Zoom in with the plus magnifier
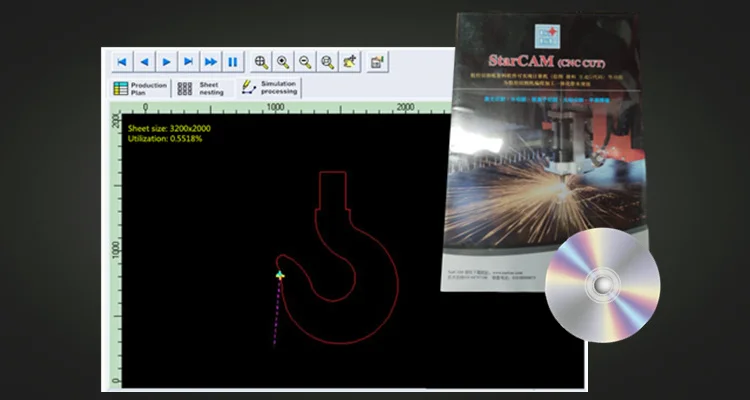This screenshot has height=400, width=750. tap(284, 62)
